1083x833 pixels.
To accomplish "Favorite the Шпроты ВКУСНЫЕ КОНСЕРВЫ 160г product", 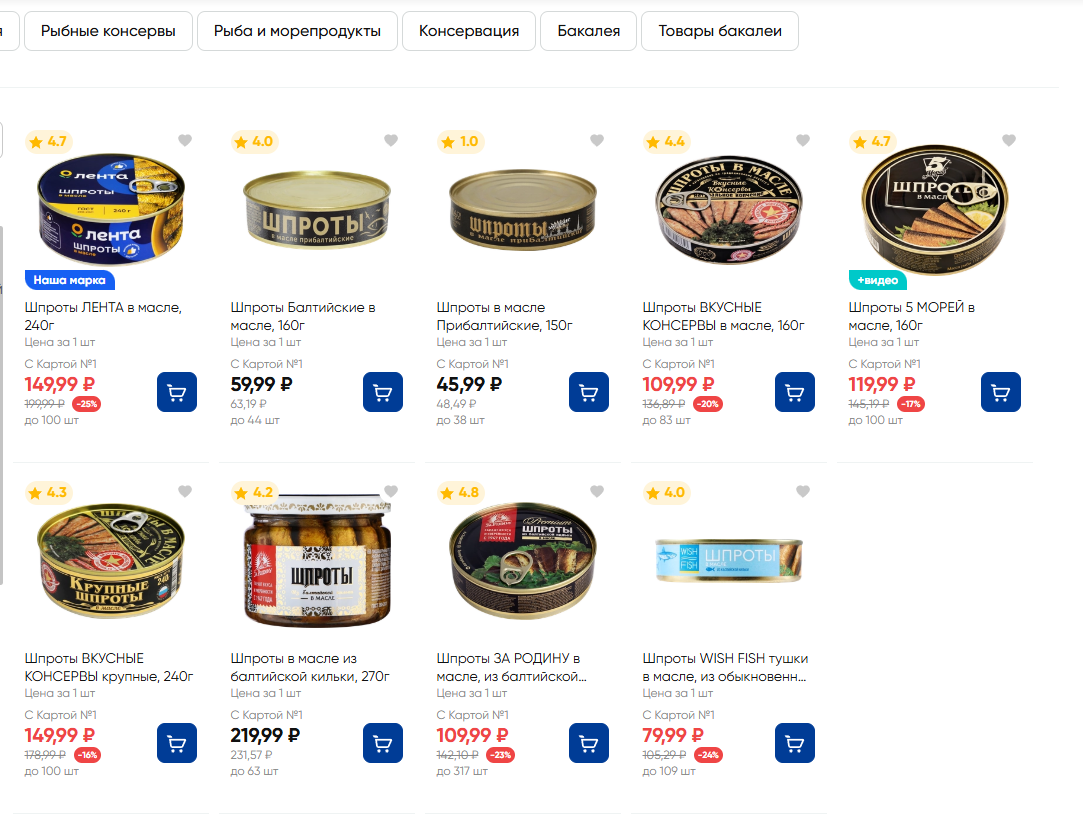I will [803, 140].
